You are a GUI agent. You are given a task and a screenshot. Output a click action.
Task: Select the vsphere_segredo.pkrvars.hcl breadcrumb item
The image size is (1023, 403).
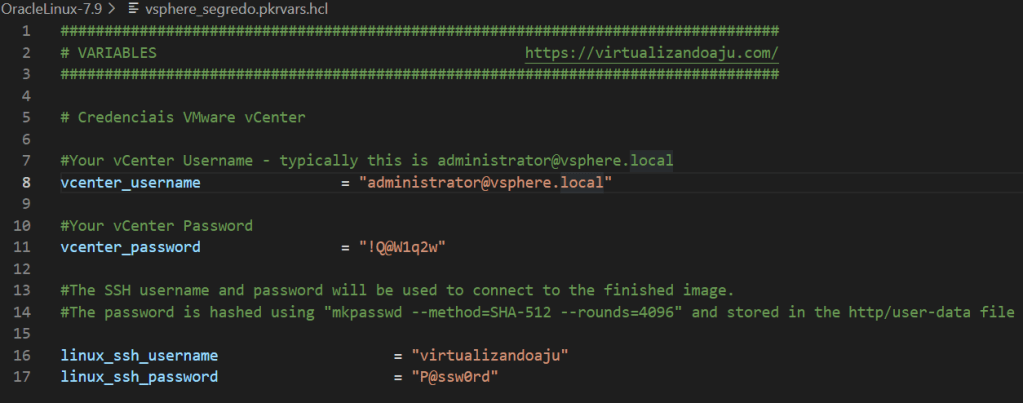[237, 9]
